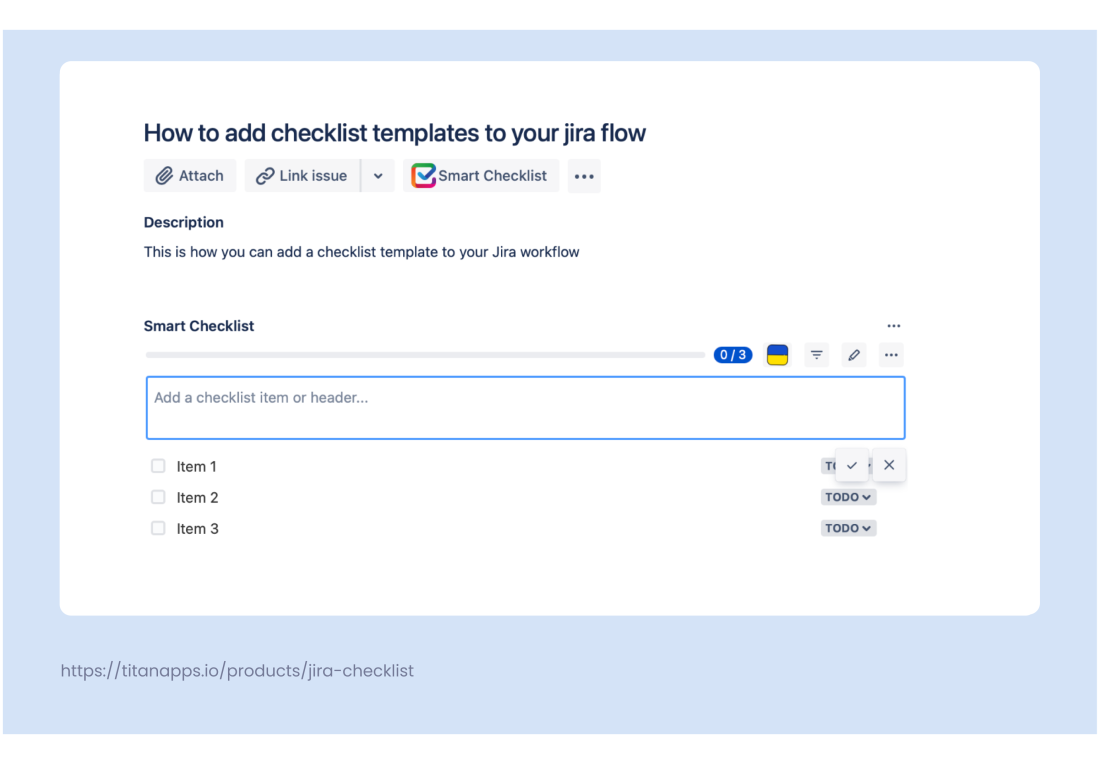Open the Smart Checklist app icon
This screenshot has width=1100, height=764.
[x=422, y=175]
